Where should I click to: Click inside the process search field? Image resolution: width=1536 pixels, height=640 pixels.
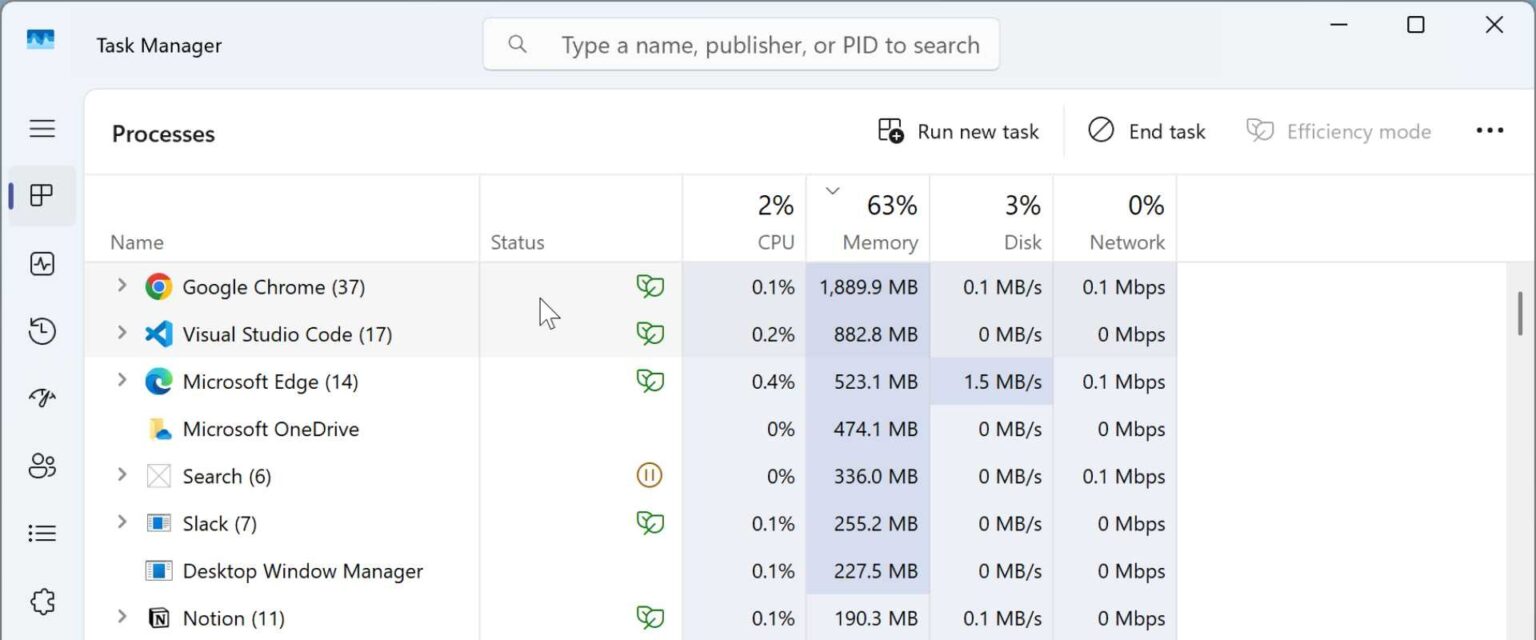point(770,44)
